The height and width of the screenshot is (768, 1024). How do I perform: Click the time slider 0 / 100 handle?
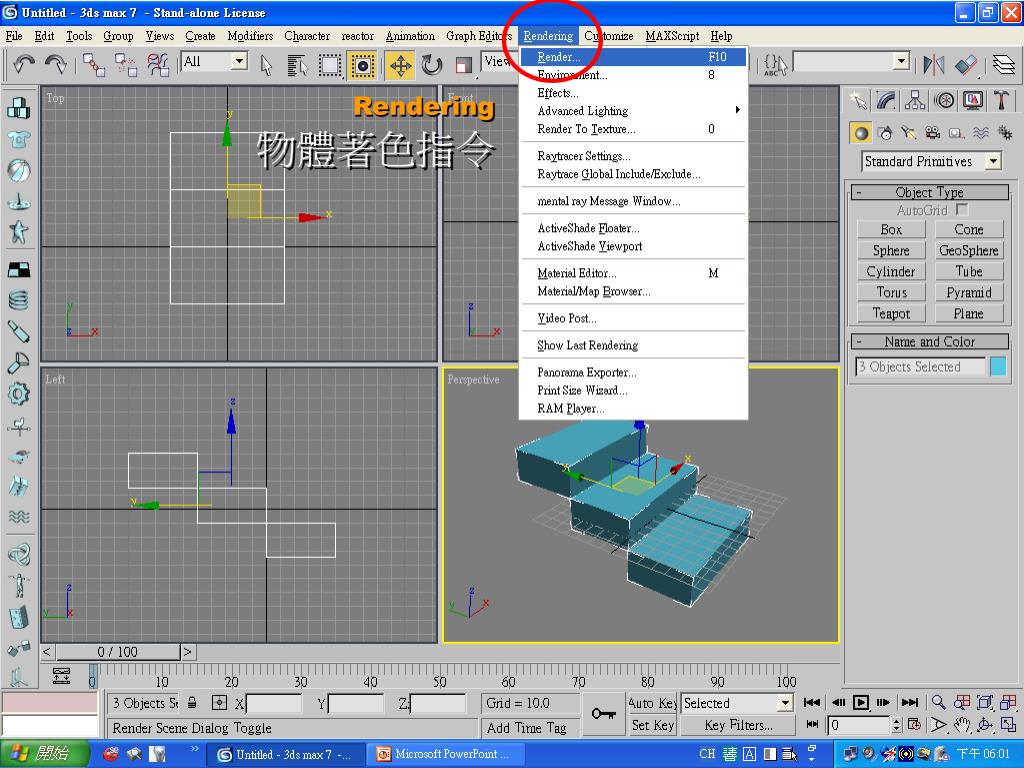tap(118, 652)
